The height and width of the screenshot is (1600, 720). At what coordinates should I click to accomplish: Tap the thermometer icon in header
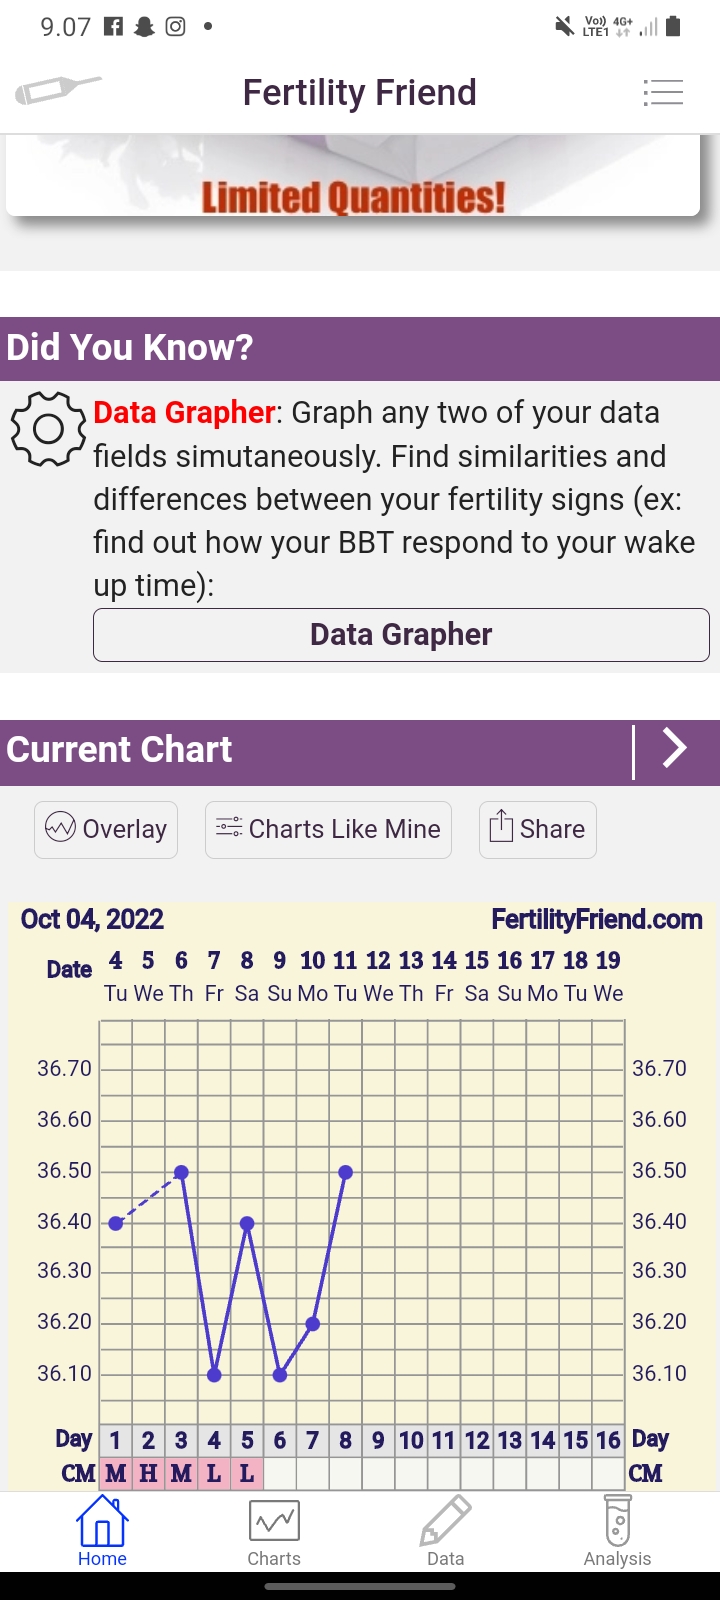pos(57,91)
